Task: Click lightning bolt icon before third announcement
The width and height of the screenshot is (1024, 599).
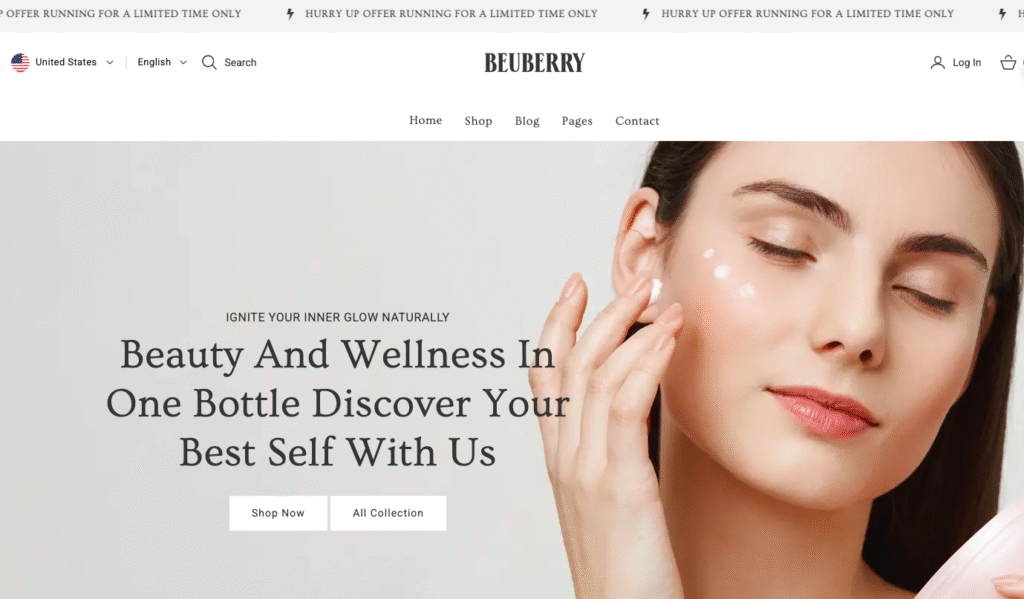Action: (x=646, y=14)
